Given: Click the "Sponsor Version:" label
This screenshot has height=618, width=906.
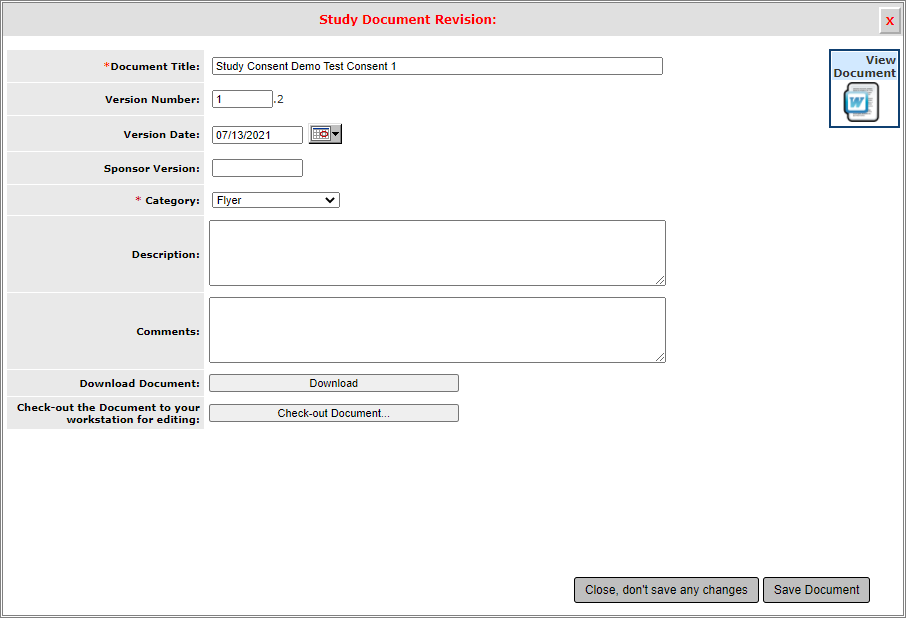Looking at the screenshot, I should tap(151, 169).
